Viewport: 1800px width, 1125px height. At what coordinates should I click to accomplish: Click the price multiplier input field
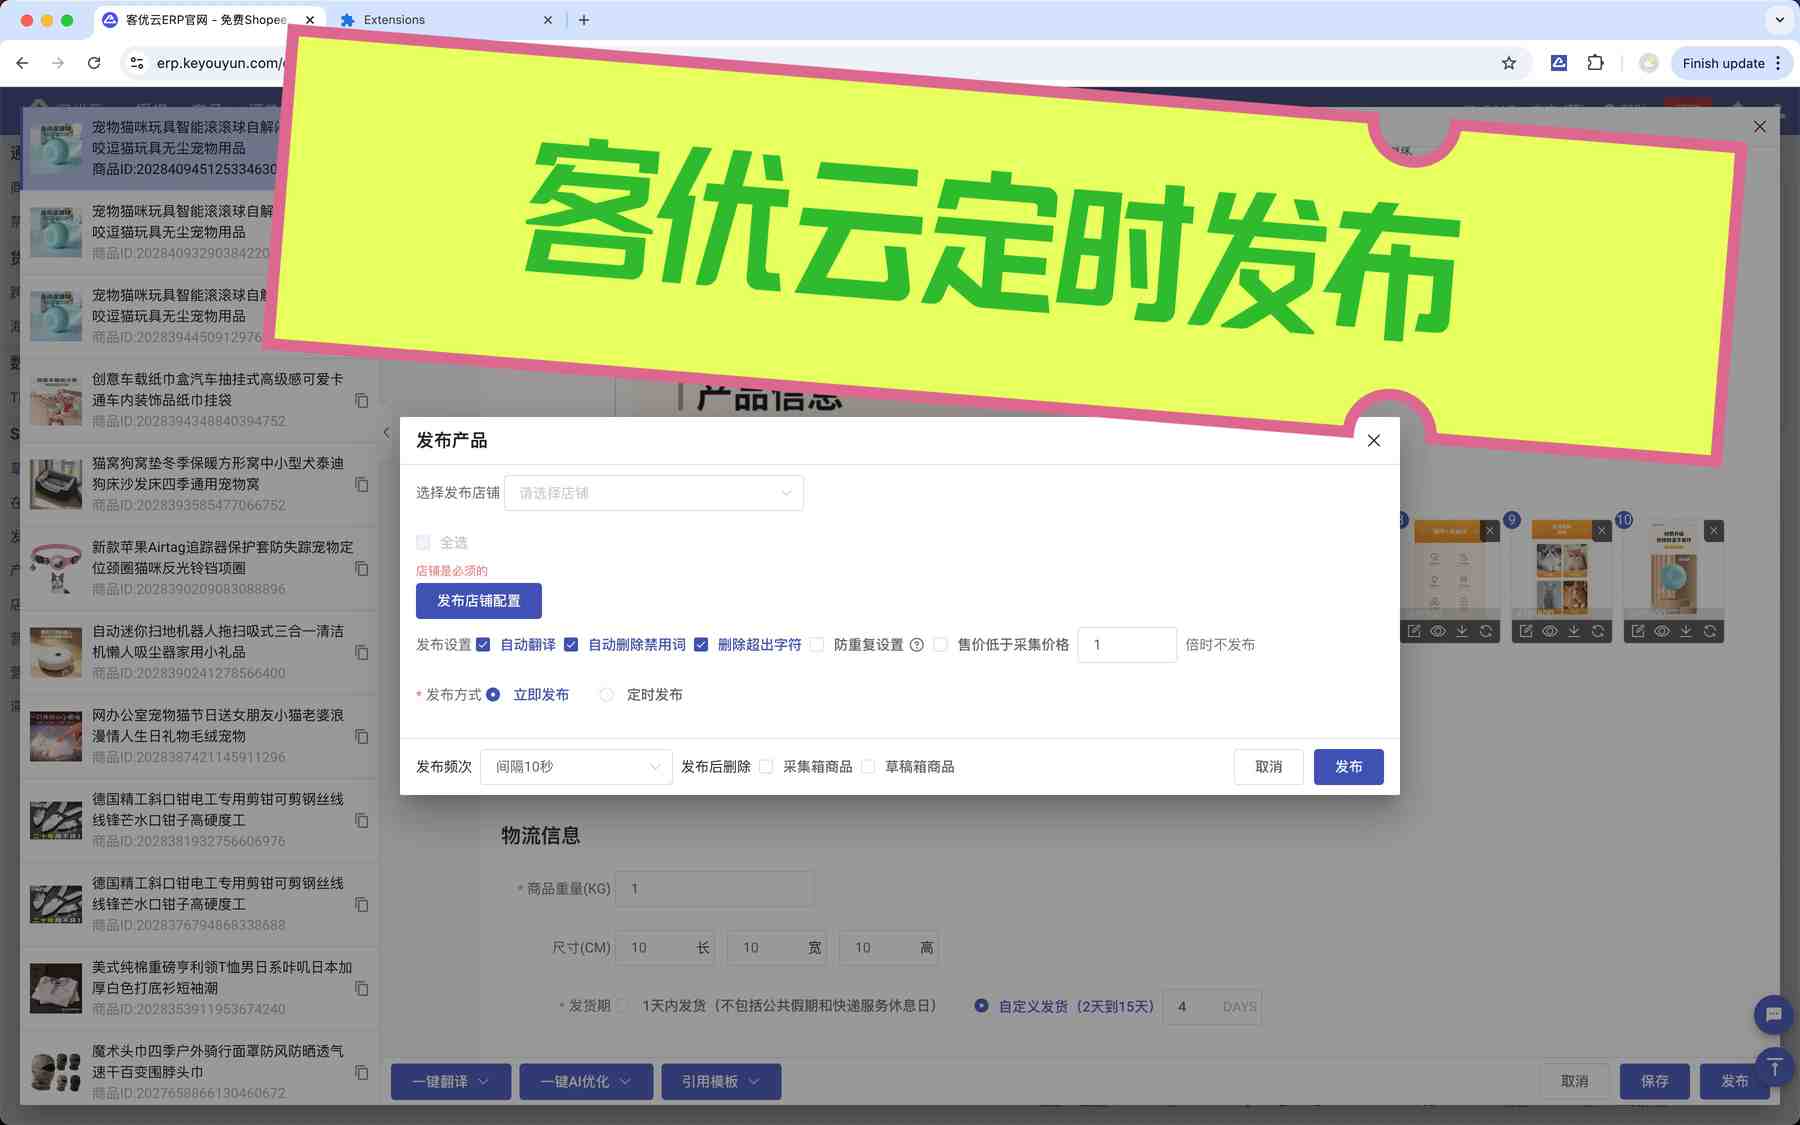[x=1126, y=645]
